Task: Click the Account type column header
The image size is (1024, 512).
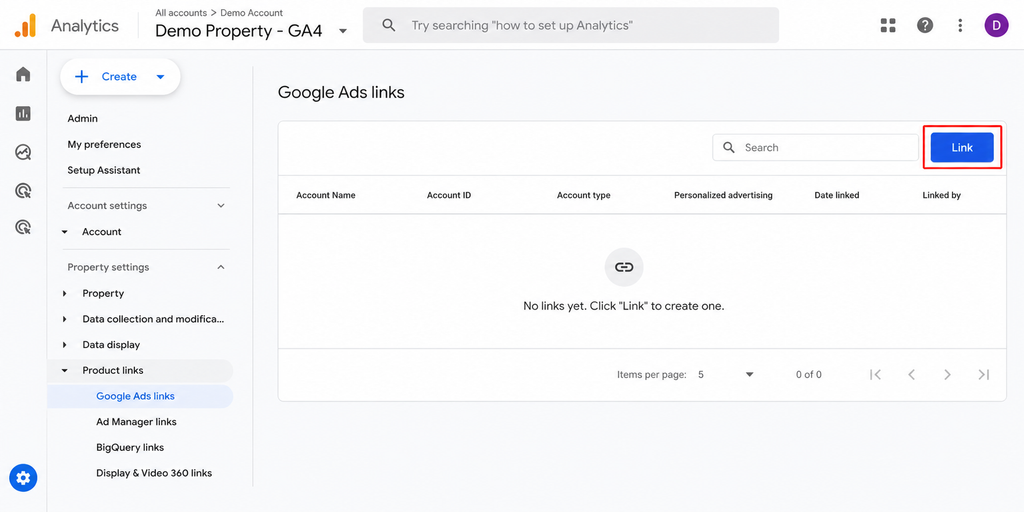Action: pyautogui.click(x=583, y=195)
